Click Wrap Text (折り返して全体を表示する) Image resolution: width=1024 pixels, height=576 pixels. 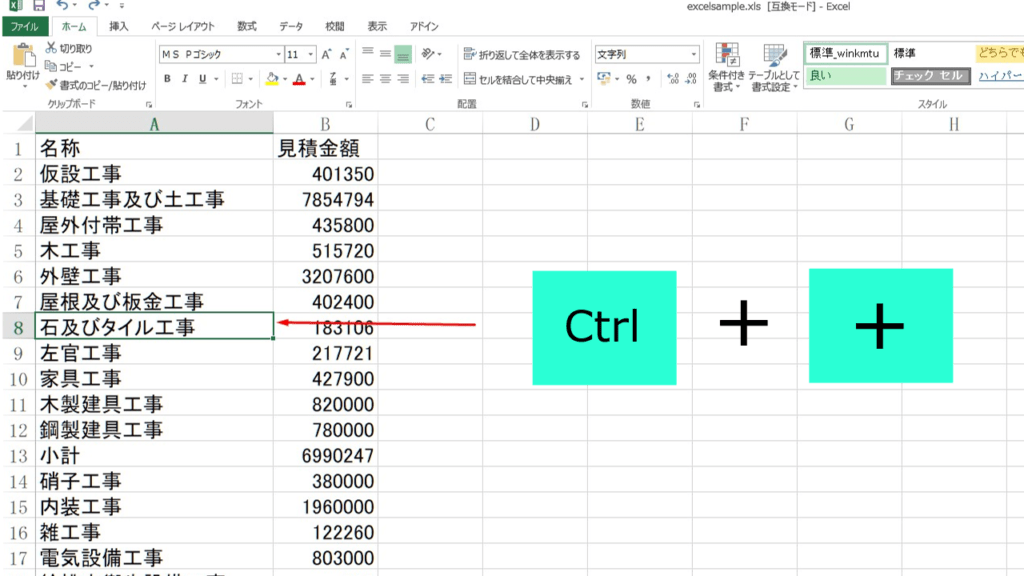pos(522,54)
